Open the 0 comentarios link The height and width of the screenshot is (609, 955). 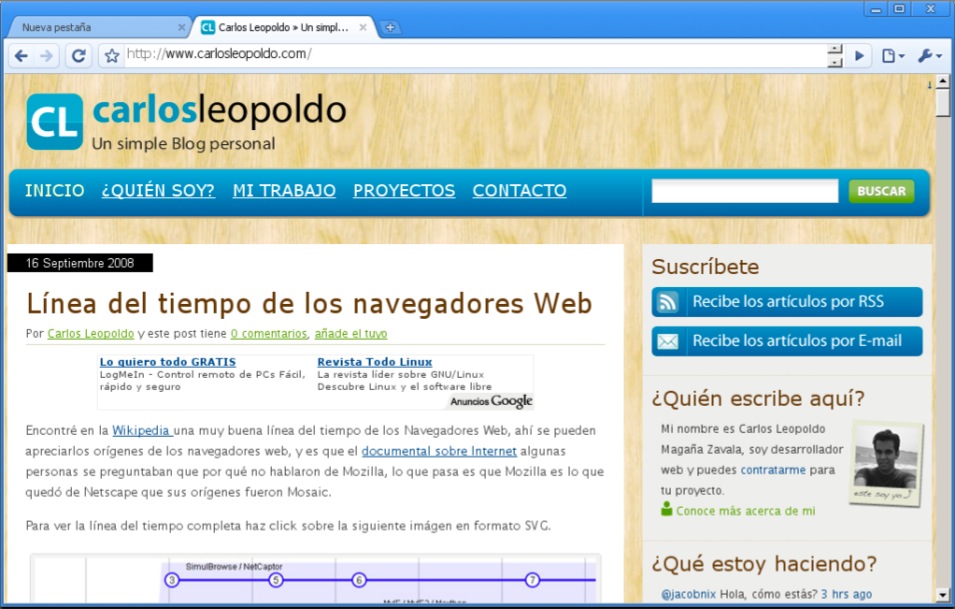(269, 334)
